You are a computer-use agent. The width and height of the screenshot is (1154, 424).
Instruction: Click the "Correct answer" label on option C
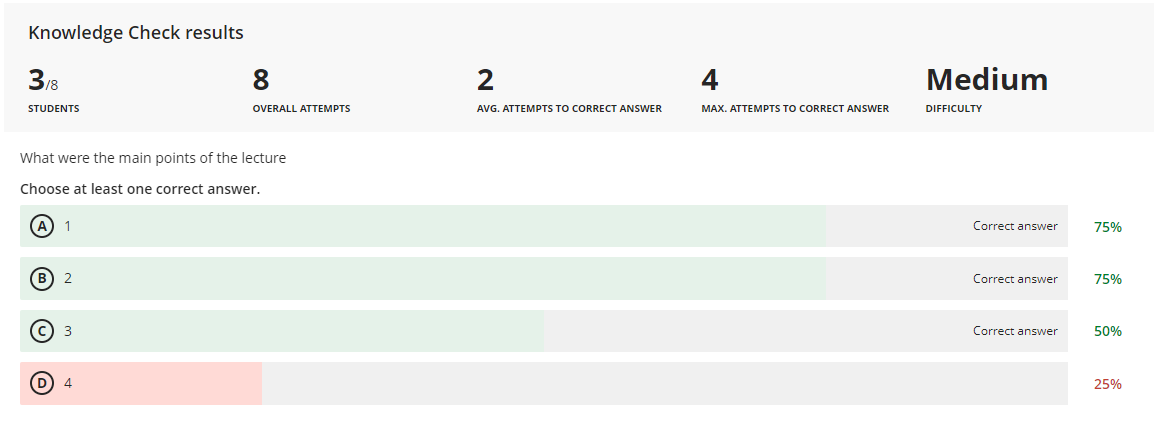coord(1015,331)
